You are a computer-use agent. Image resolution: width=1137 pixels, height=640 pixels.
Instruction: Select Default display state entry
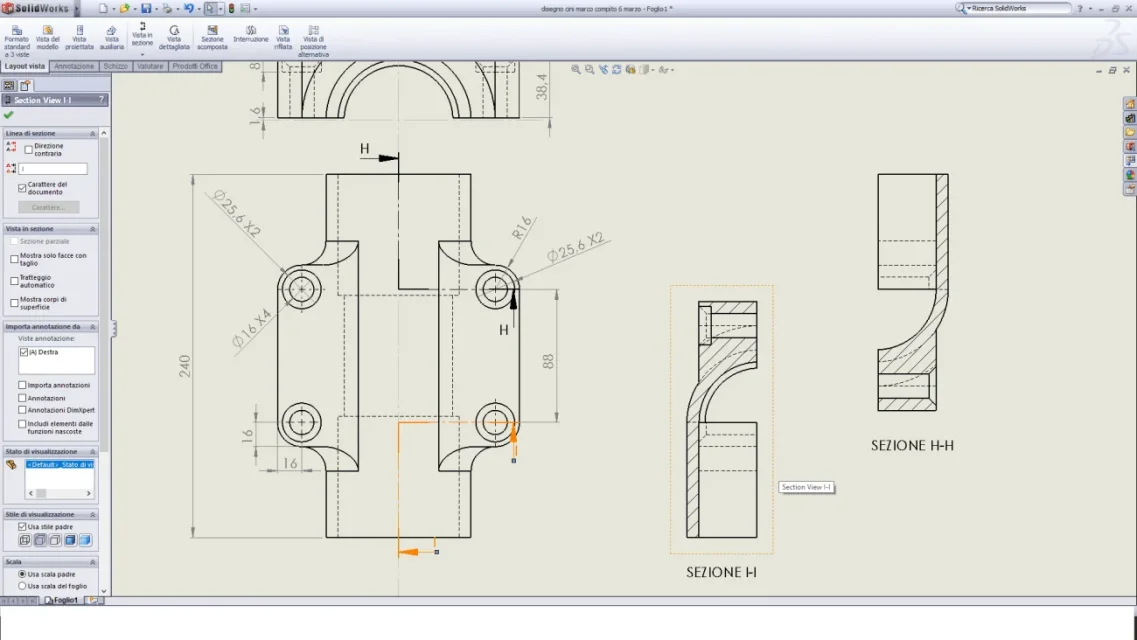[x=60, y=464]
